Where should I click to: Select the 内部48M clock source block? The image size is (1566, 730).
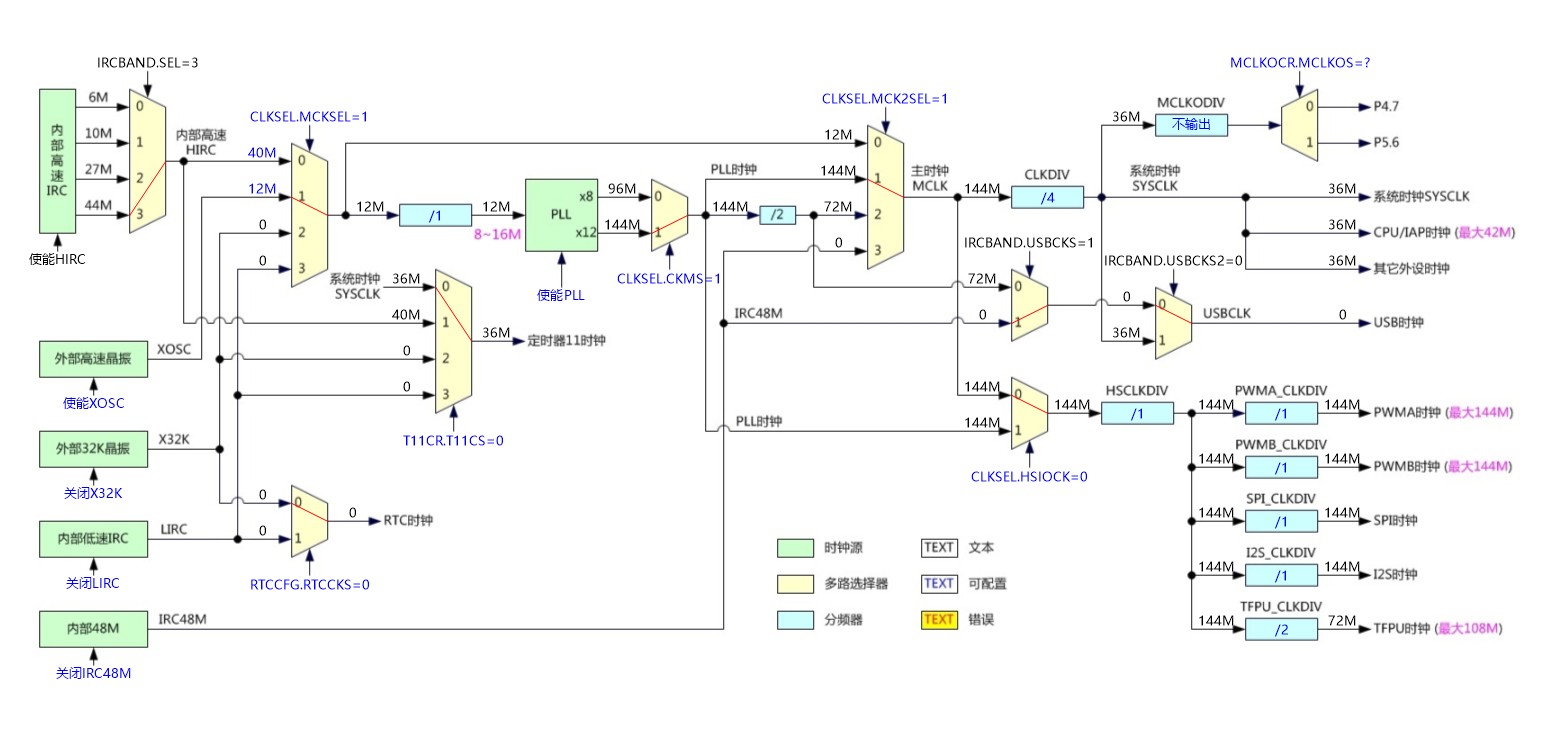pyautogui.click(x=92, y=630)
